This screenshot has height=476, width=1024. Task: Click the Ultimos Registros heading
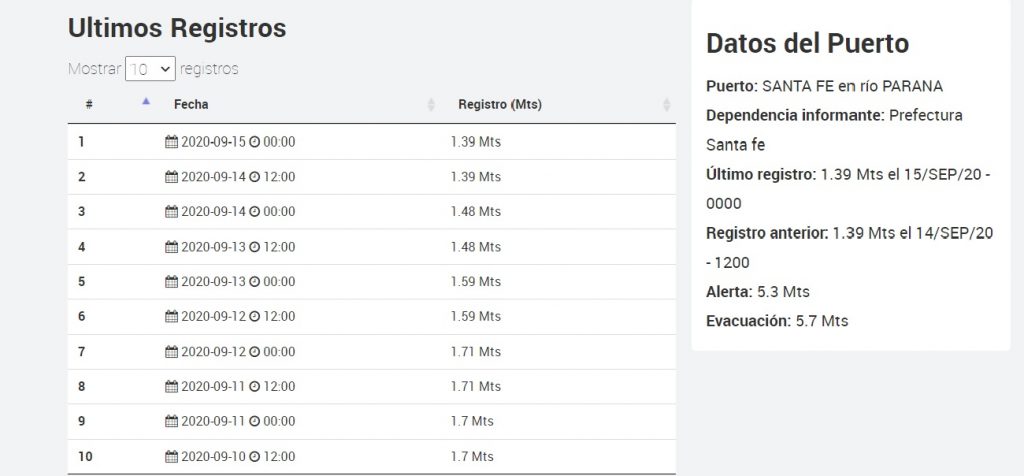[x=177, y=29]
